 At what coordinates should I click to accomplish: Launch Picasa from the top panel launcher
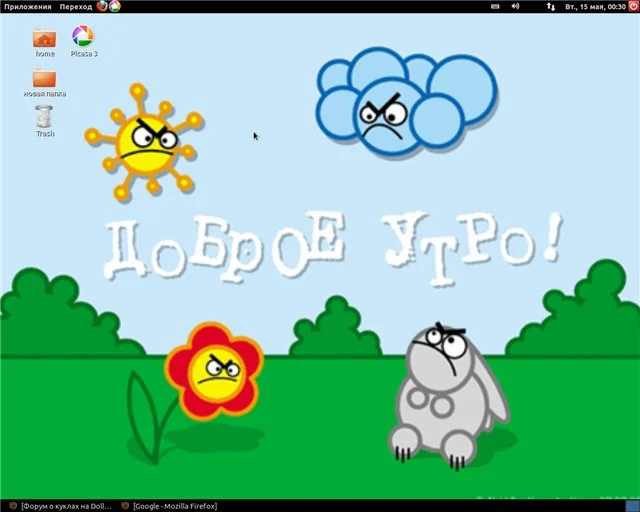point(115,6)
